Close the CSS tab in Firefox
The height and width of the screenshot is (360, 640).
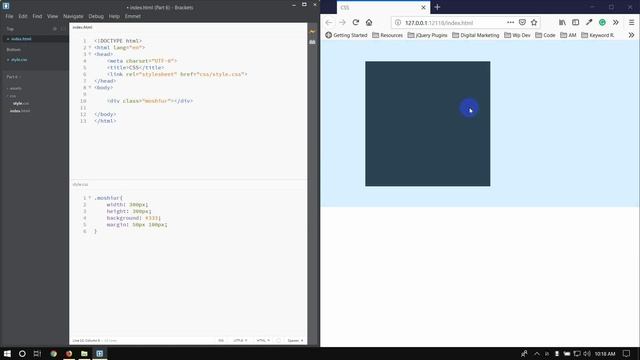tap(423, 7)
